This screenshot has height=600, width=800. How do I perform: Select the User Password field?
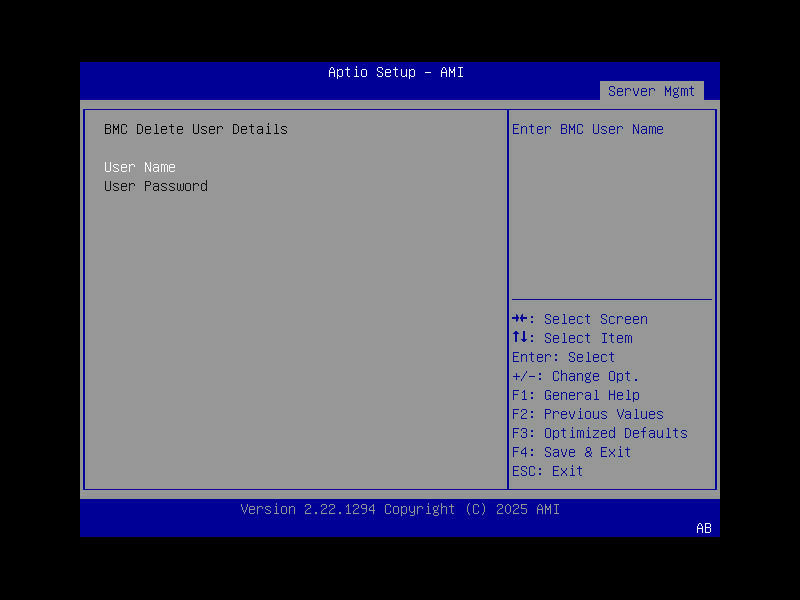pos(155,186)
